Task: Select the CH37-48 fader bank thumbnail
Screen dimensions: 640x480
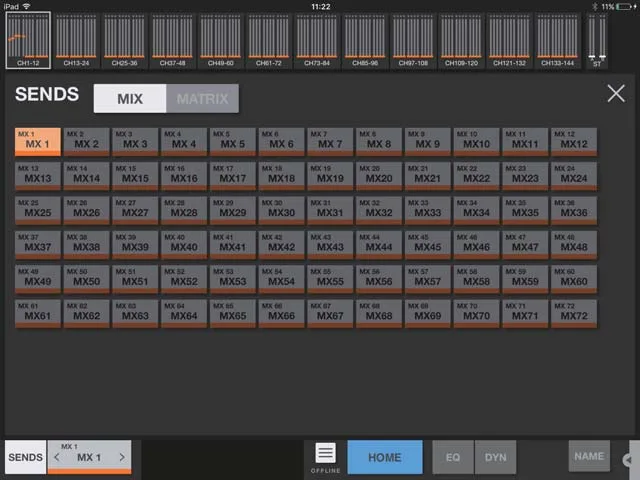Action: pos(173,40)
